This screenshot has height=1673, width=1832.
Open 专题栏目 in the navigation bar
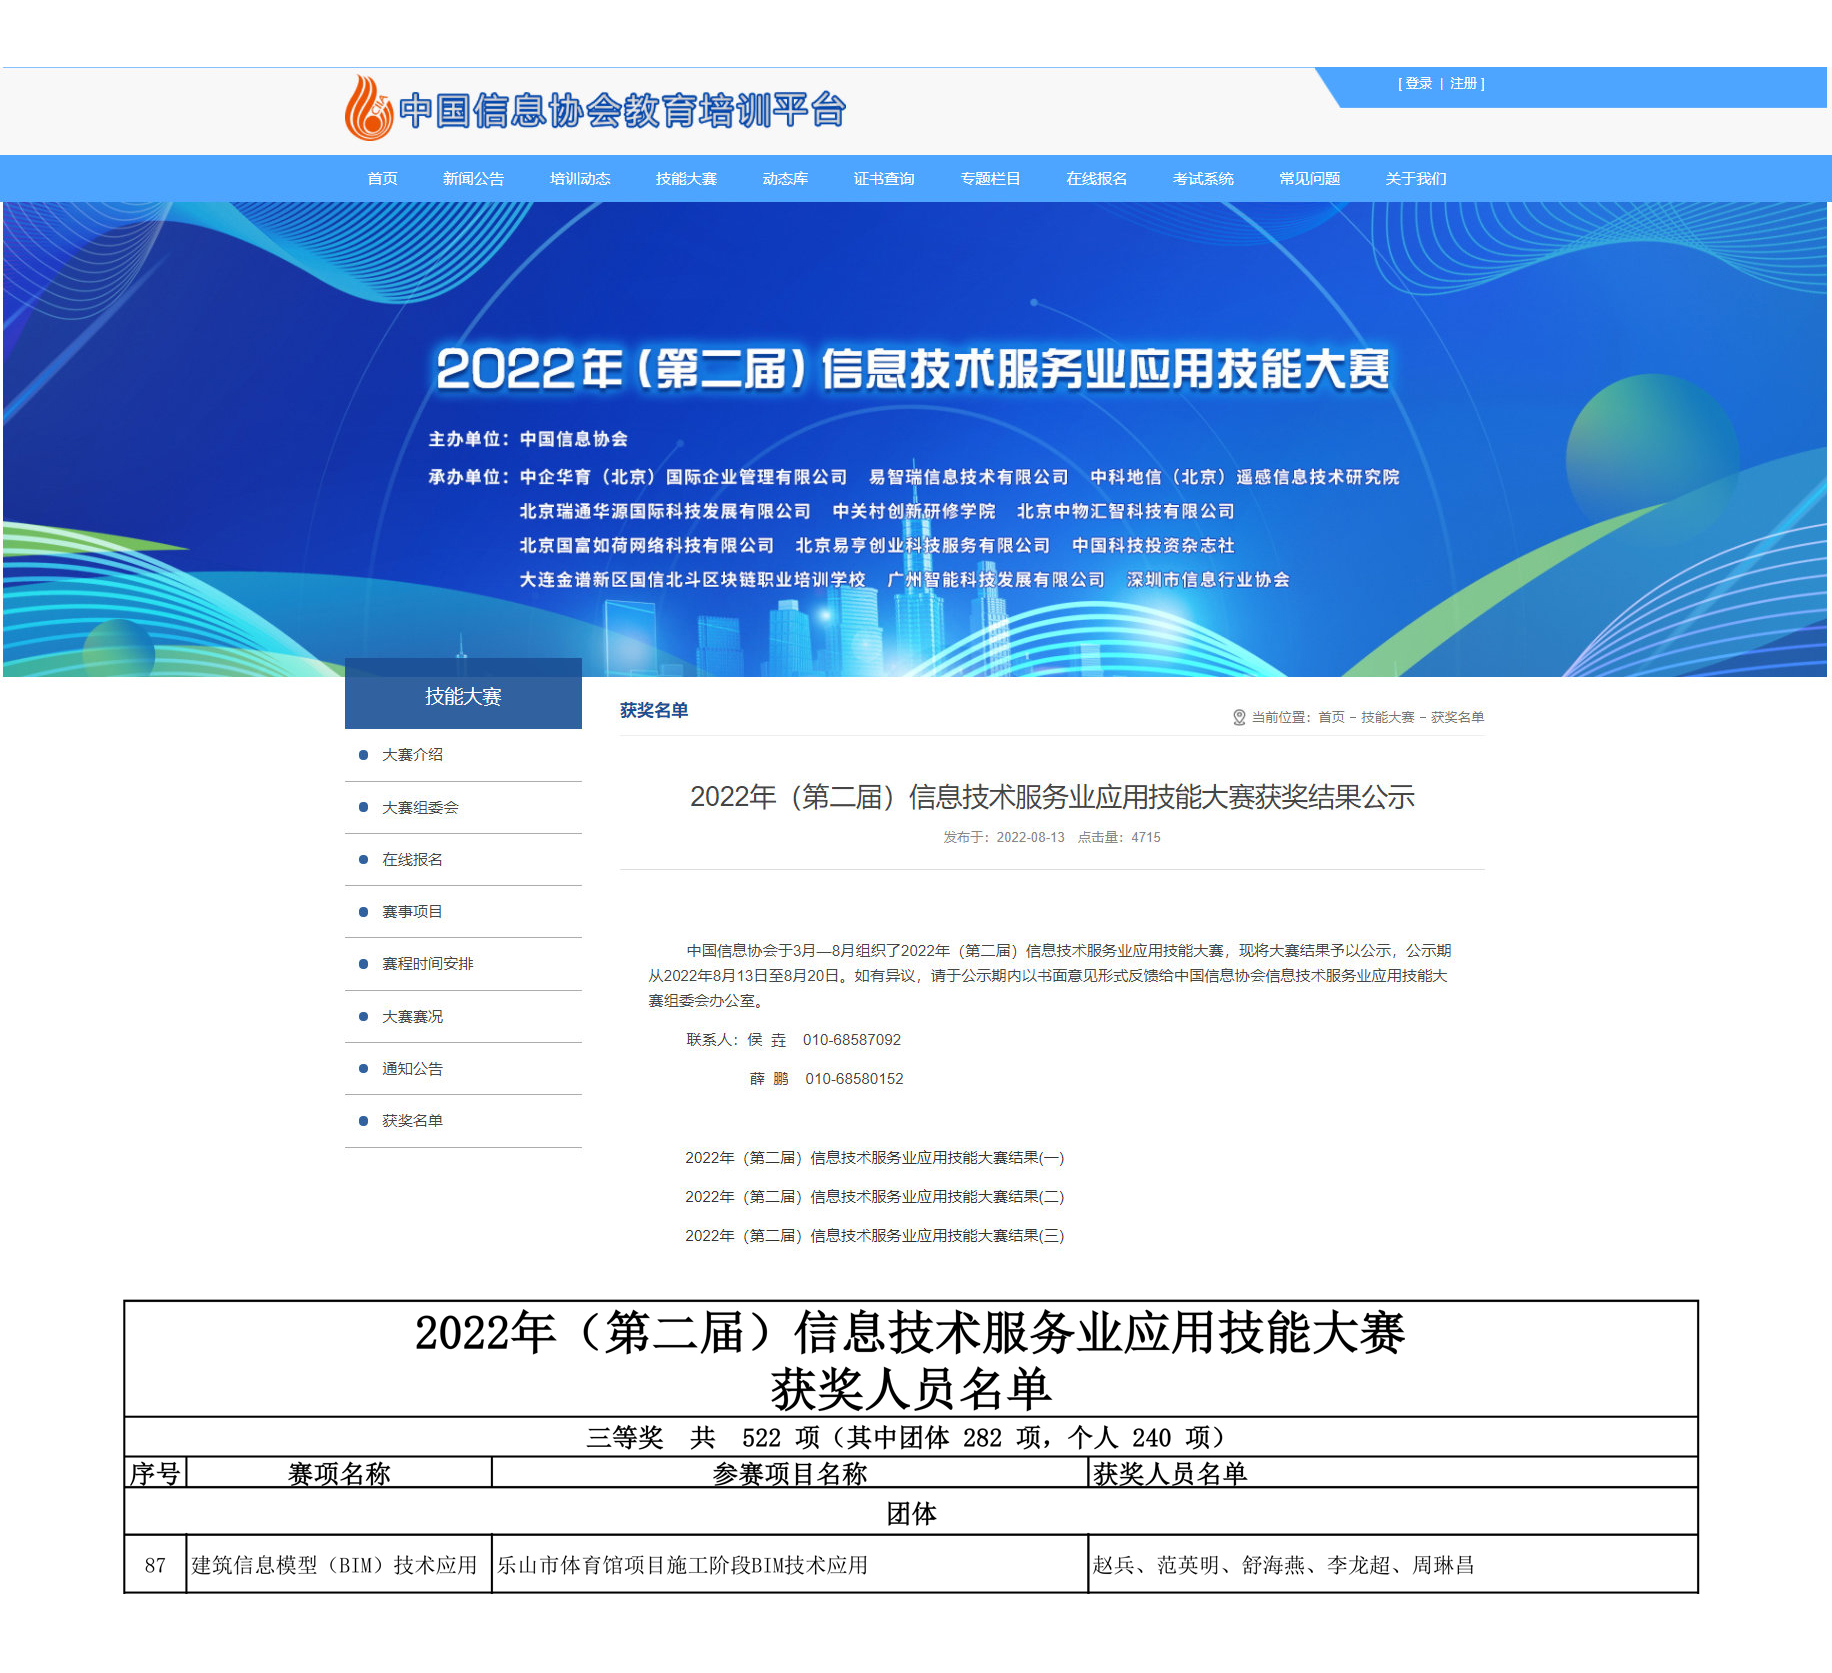point(990,178)
